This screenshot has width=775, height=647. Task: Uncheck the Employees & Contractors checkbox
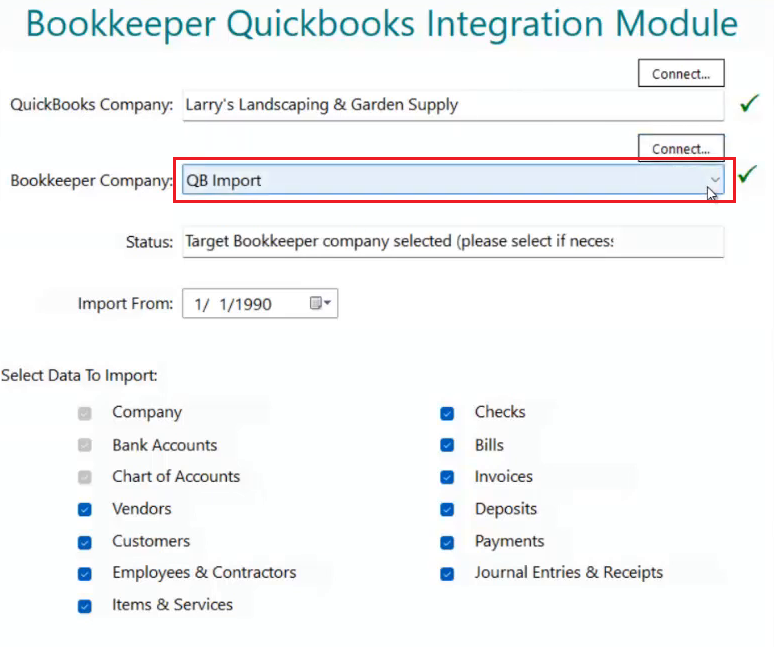85,574
